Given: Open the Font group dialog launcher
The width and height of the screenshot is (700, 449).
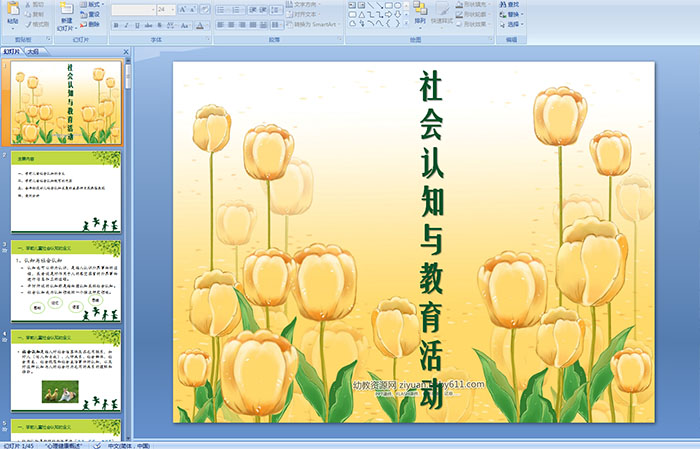Looking at the screenshot, I should pyautogui.click(x=208, y=39).
